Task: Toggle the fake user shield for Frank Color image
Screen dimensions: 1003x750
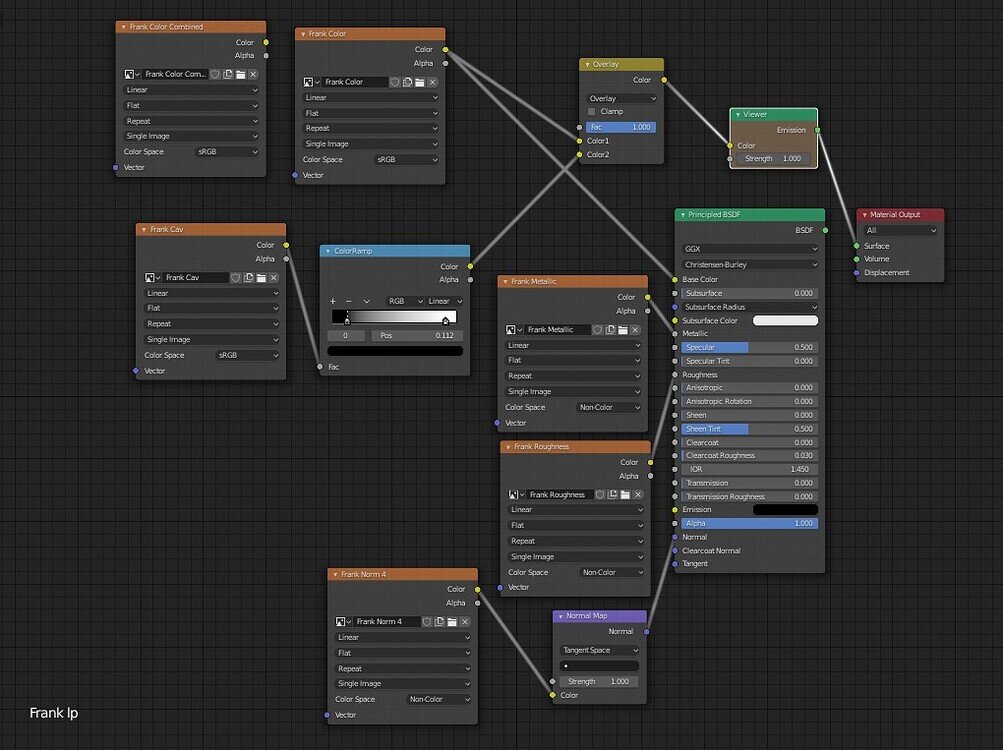Action: [x=395, y=81]
